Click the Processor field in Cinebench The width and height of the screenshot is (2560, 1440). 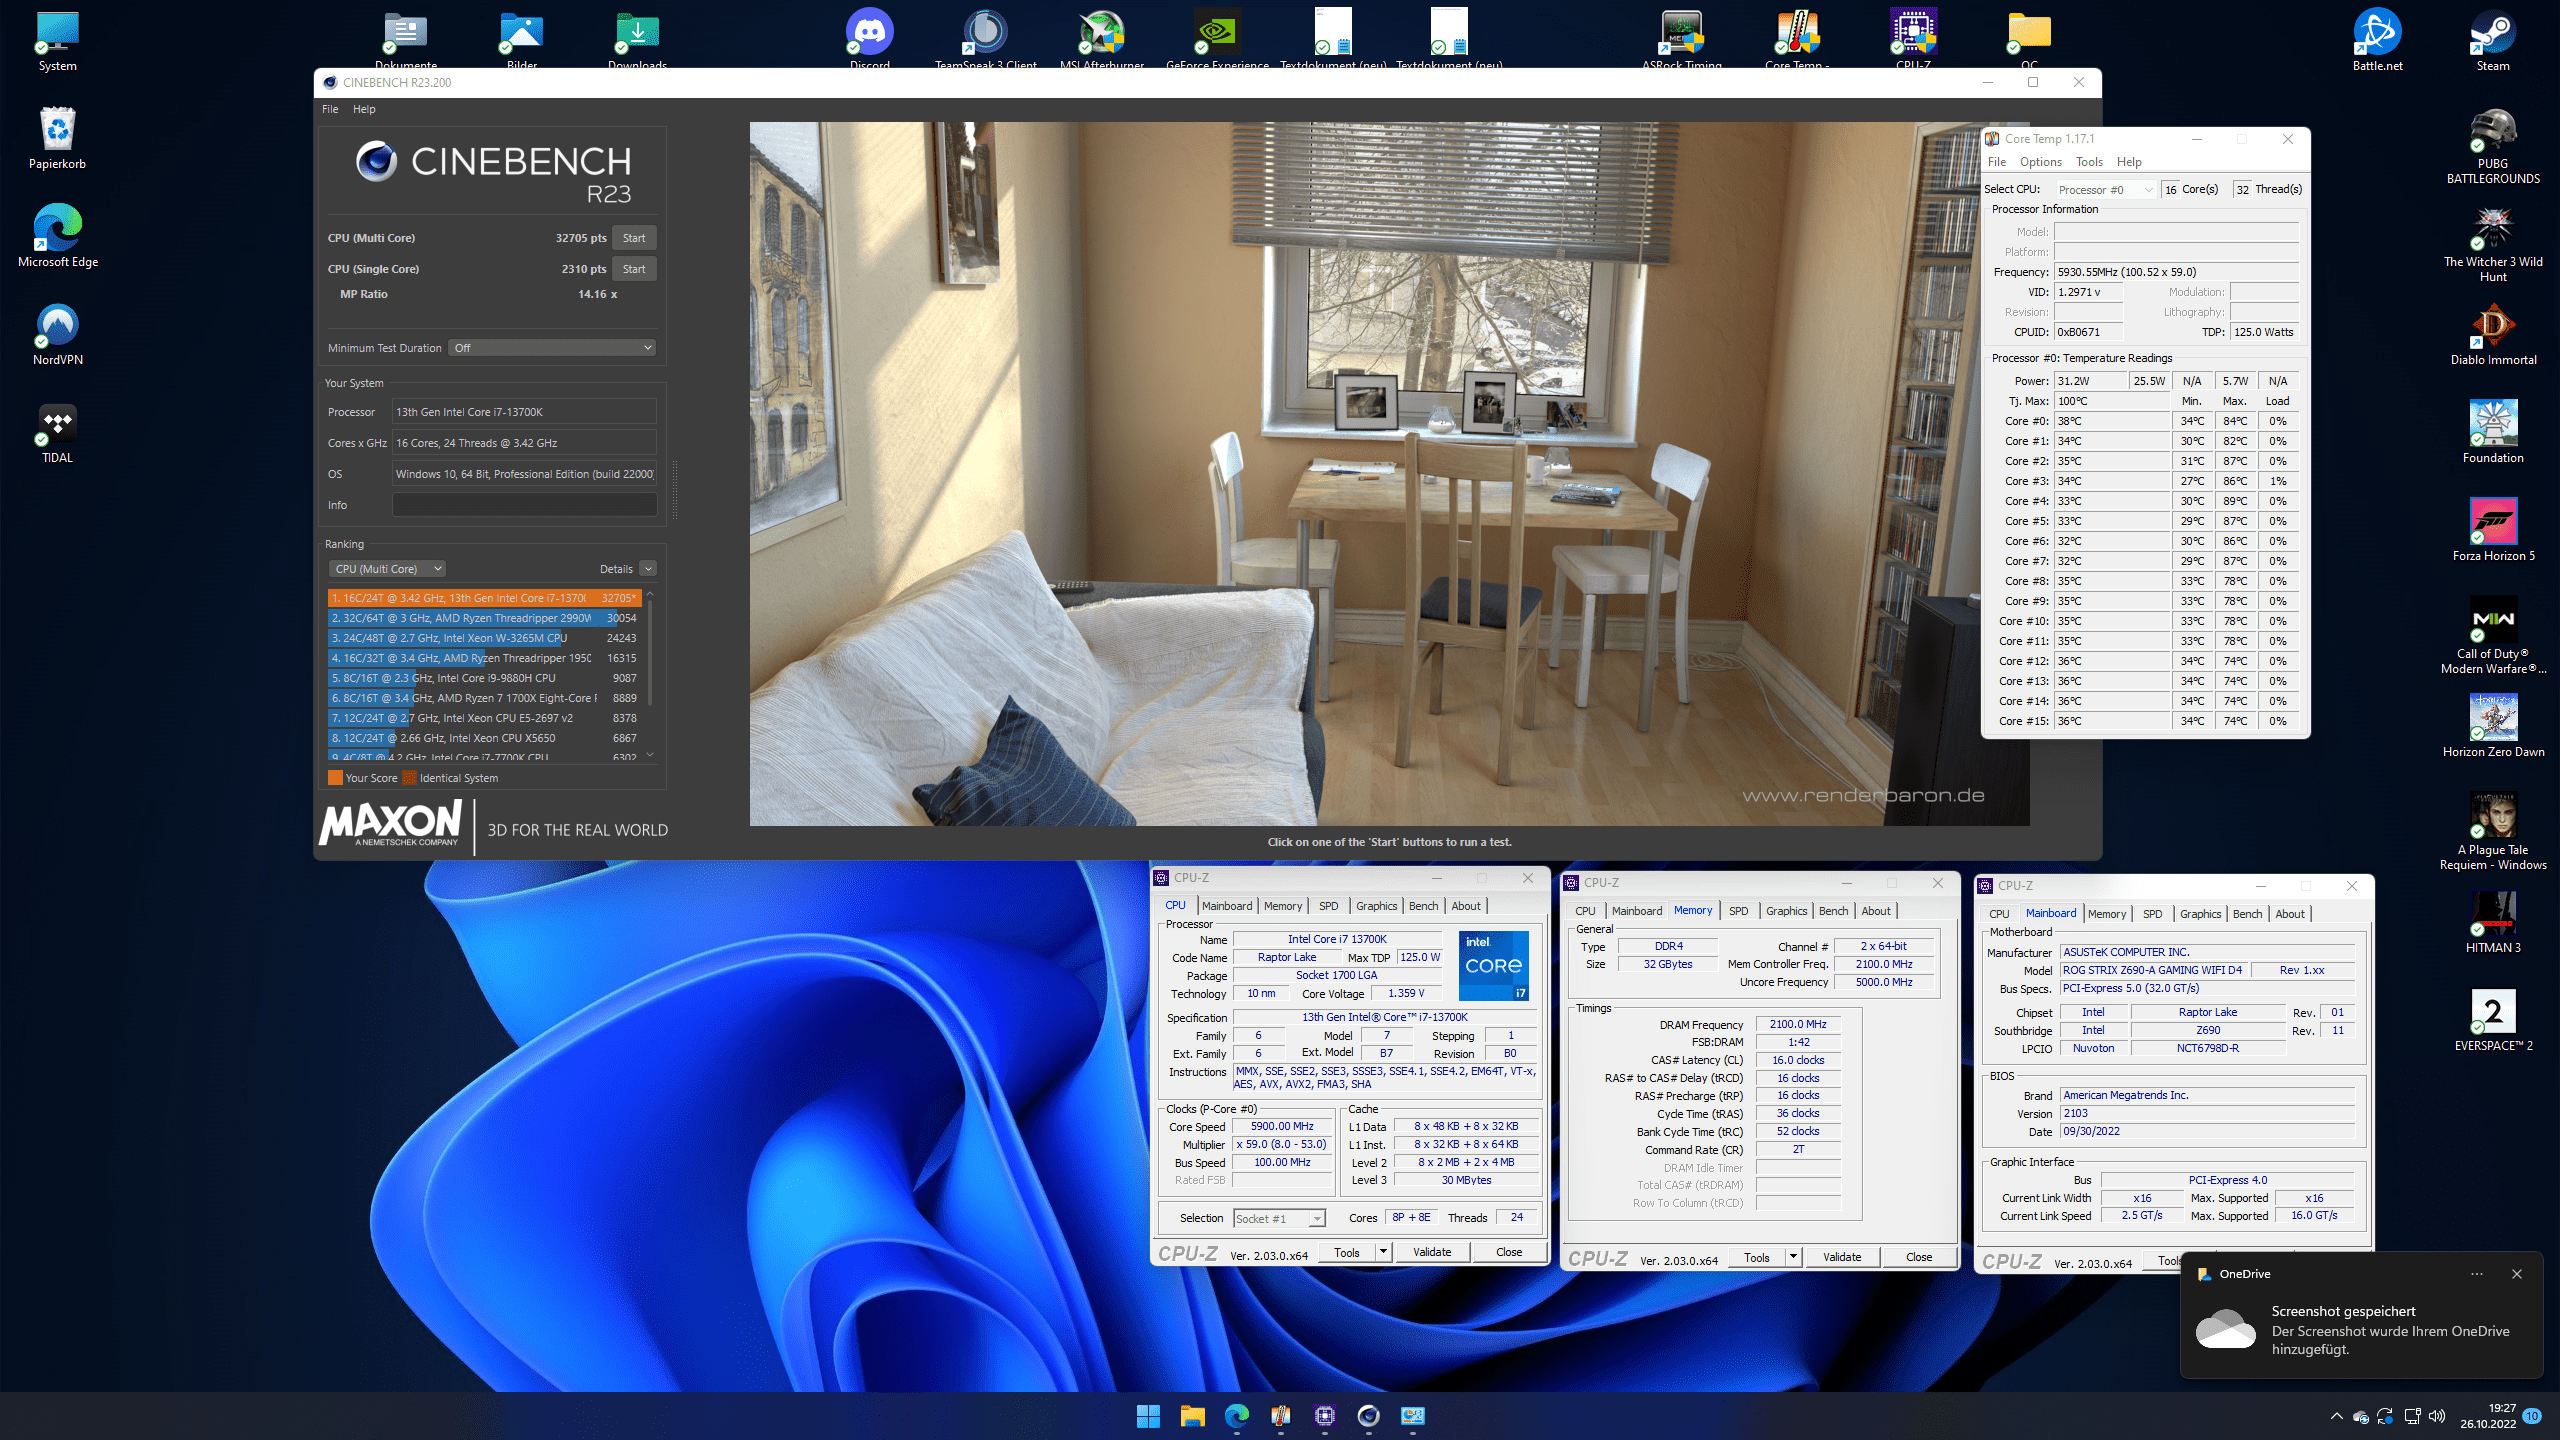tap(524, 412)
